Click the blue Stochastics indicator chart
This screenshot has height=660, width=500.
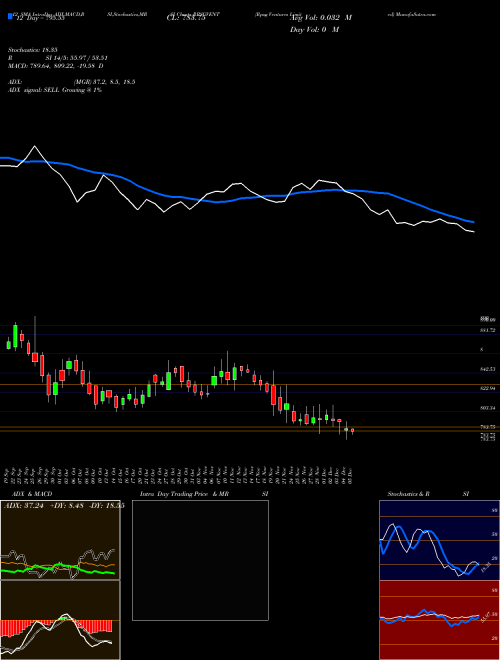tap(439, 540)
